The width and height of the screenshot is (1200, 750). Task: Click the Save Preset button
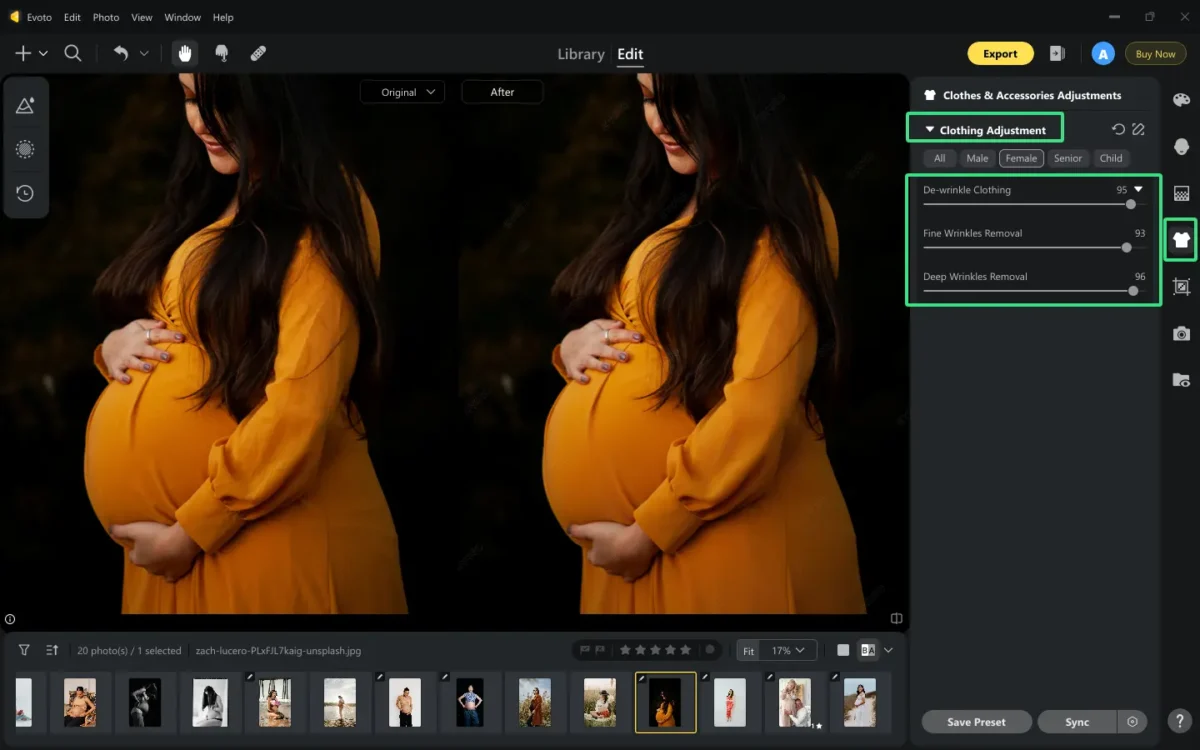pyautogui.click(x=977, y=722)
